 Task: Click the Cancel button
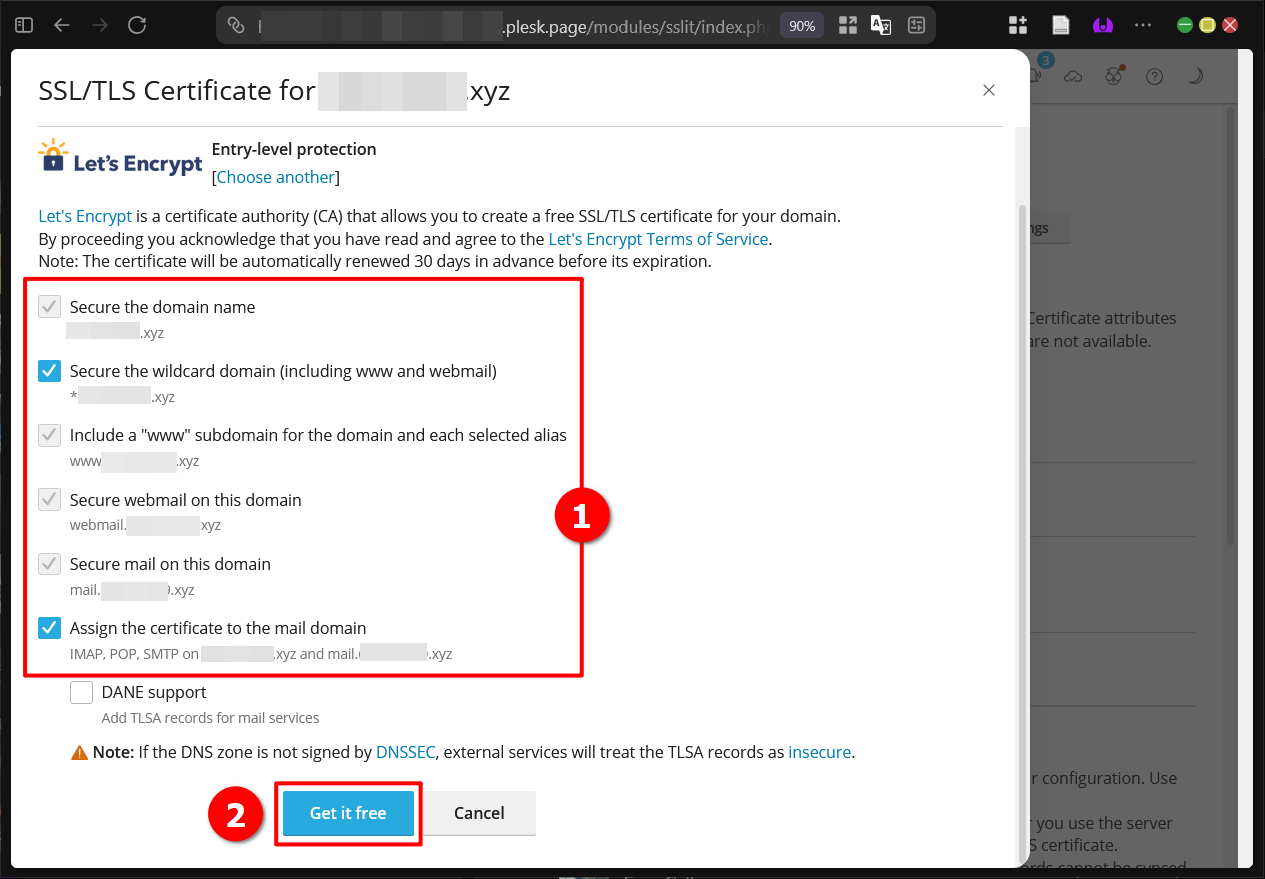click(x=479, y=813)
